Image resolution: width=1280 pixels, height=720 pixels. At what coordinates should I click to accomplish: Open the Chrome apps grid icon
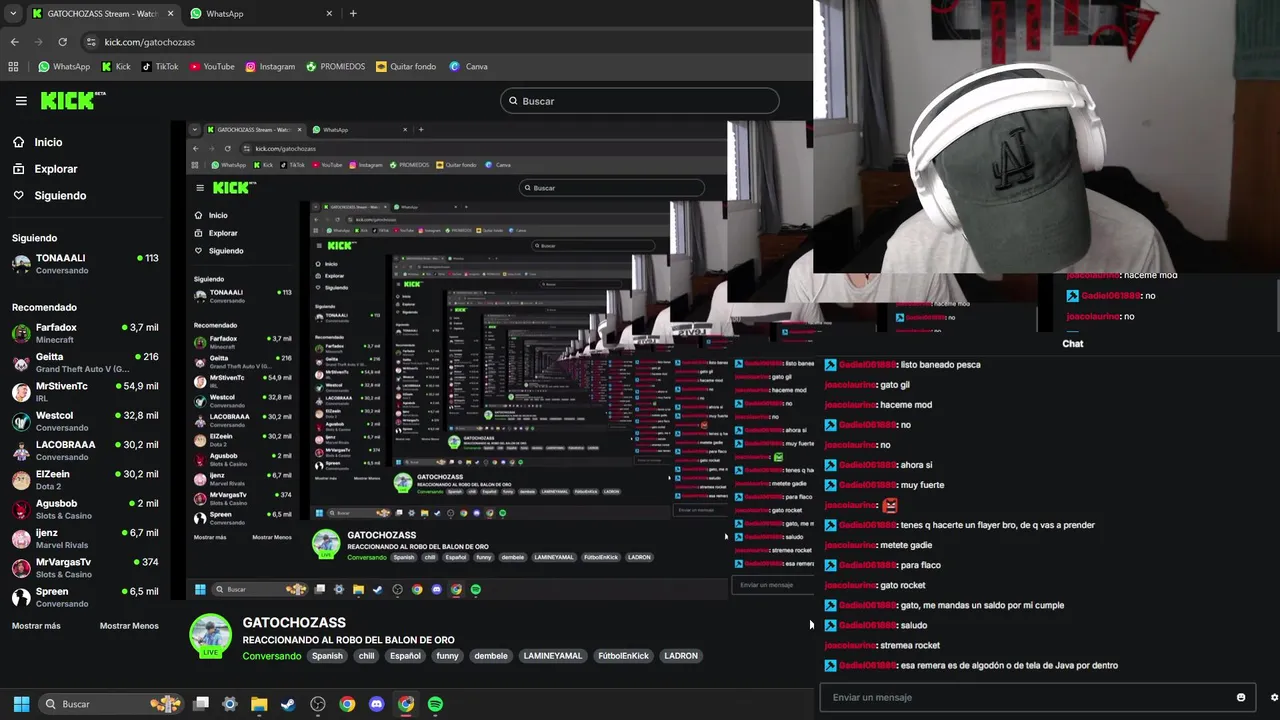(13, 67)
